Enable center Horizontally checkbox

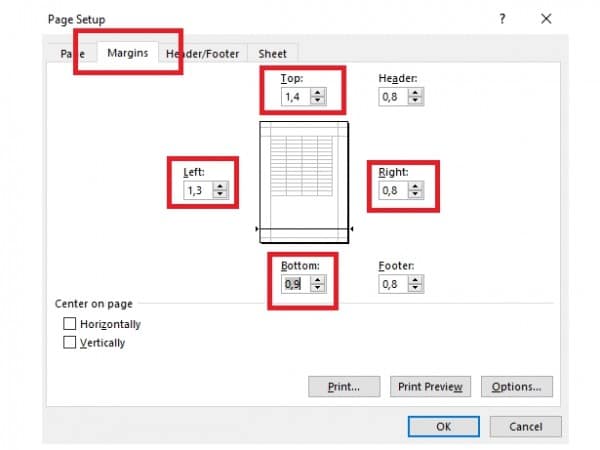69,324
